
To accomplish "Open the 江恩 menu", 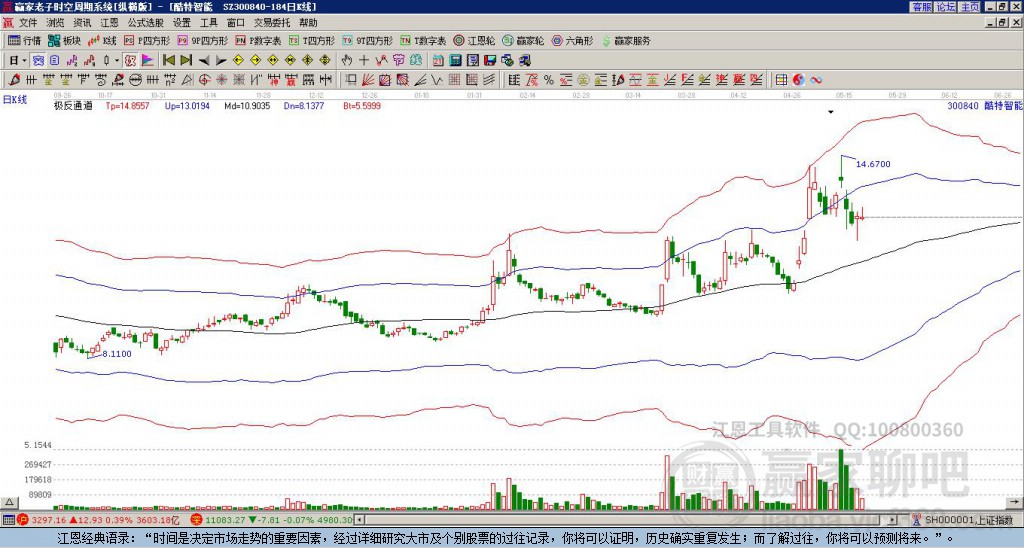I will tap(110, 23).
